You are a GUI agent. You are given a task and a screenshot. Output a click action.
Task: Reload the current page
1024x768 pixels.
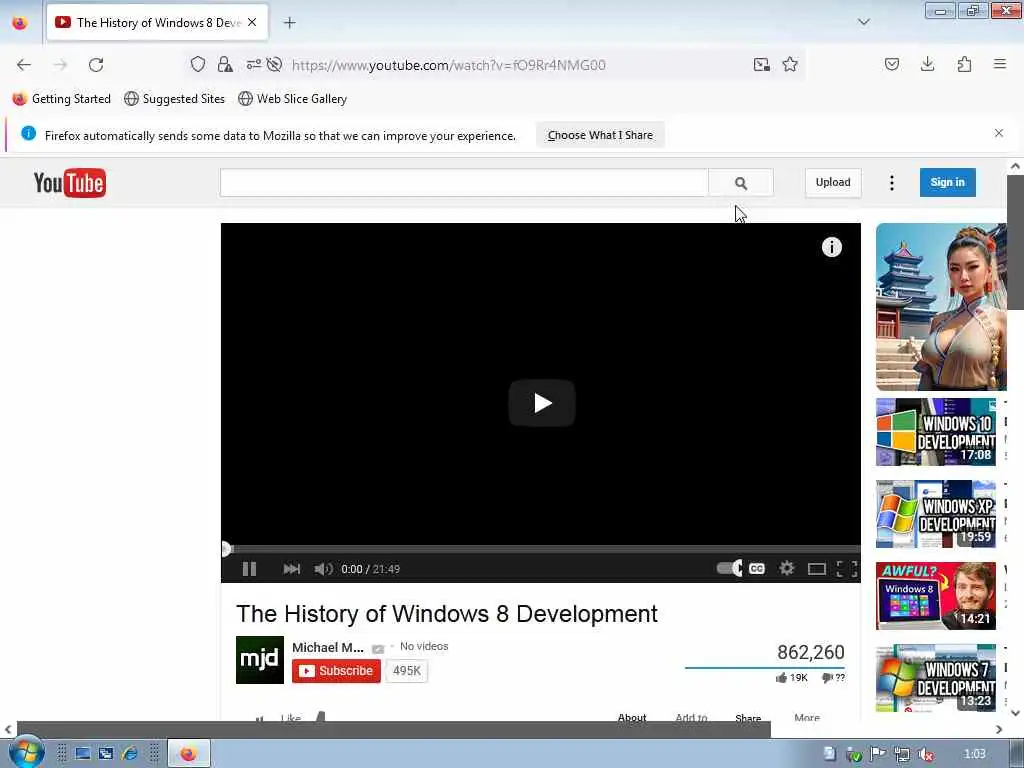[96, 65]
